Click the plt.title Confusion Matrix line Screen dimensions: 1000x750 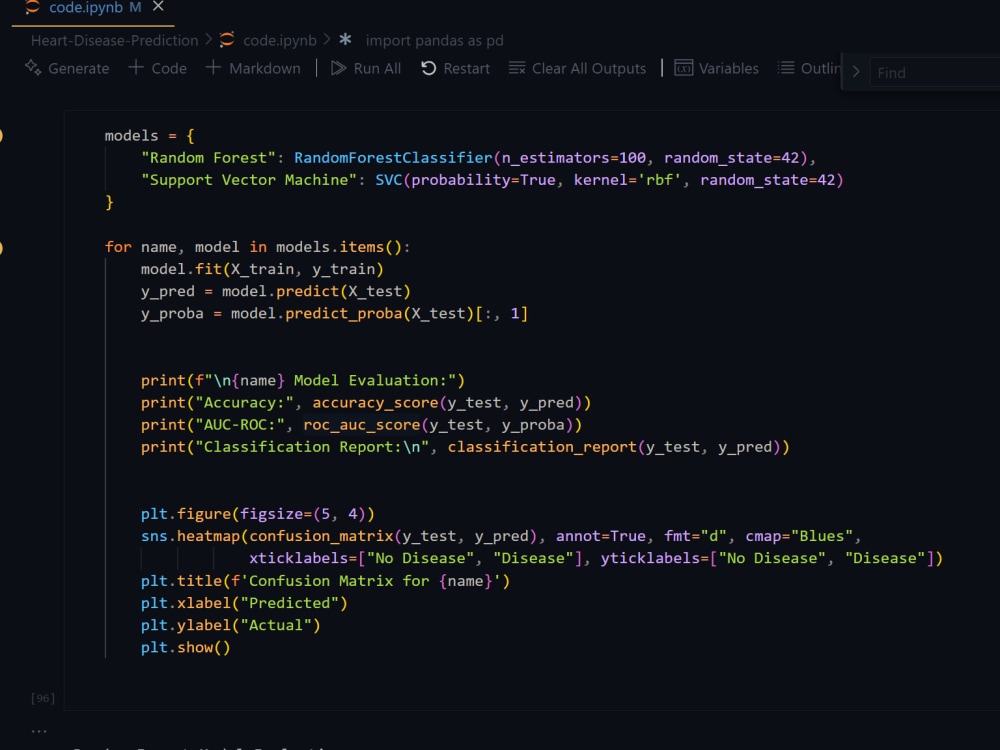coord(325,581)
